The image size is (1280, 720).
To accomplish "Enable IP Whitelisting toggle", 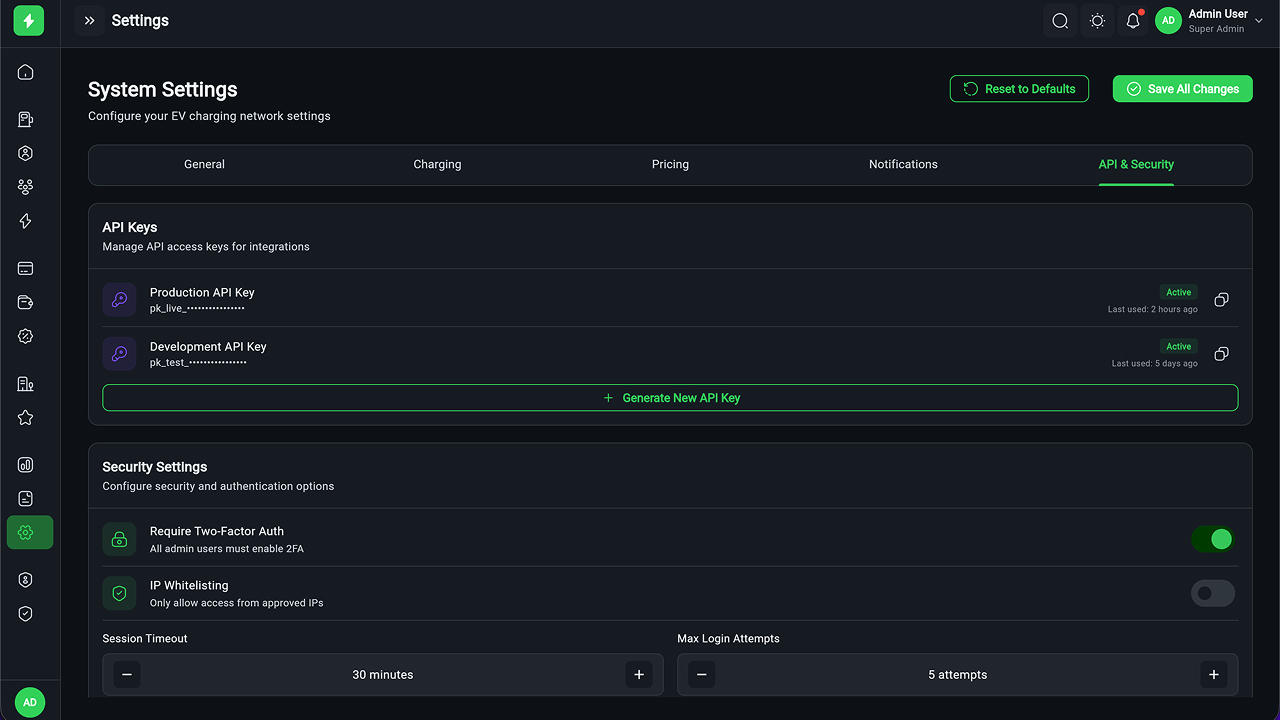I will click(x=1212, y=594).
